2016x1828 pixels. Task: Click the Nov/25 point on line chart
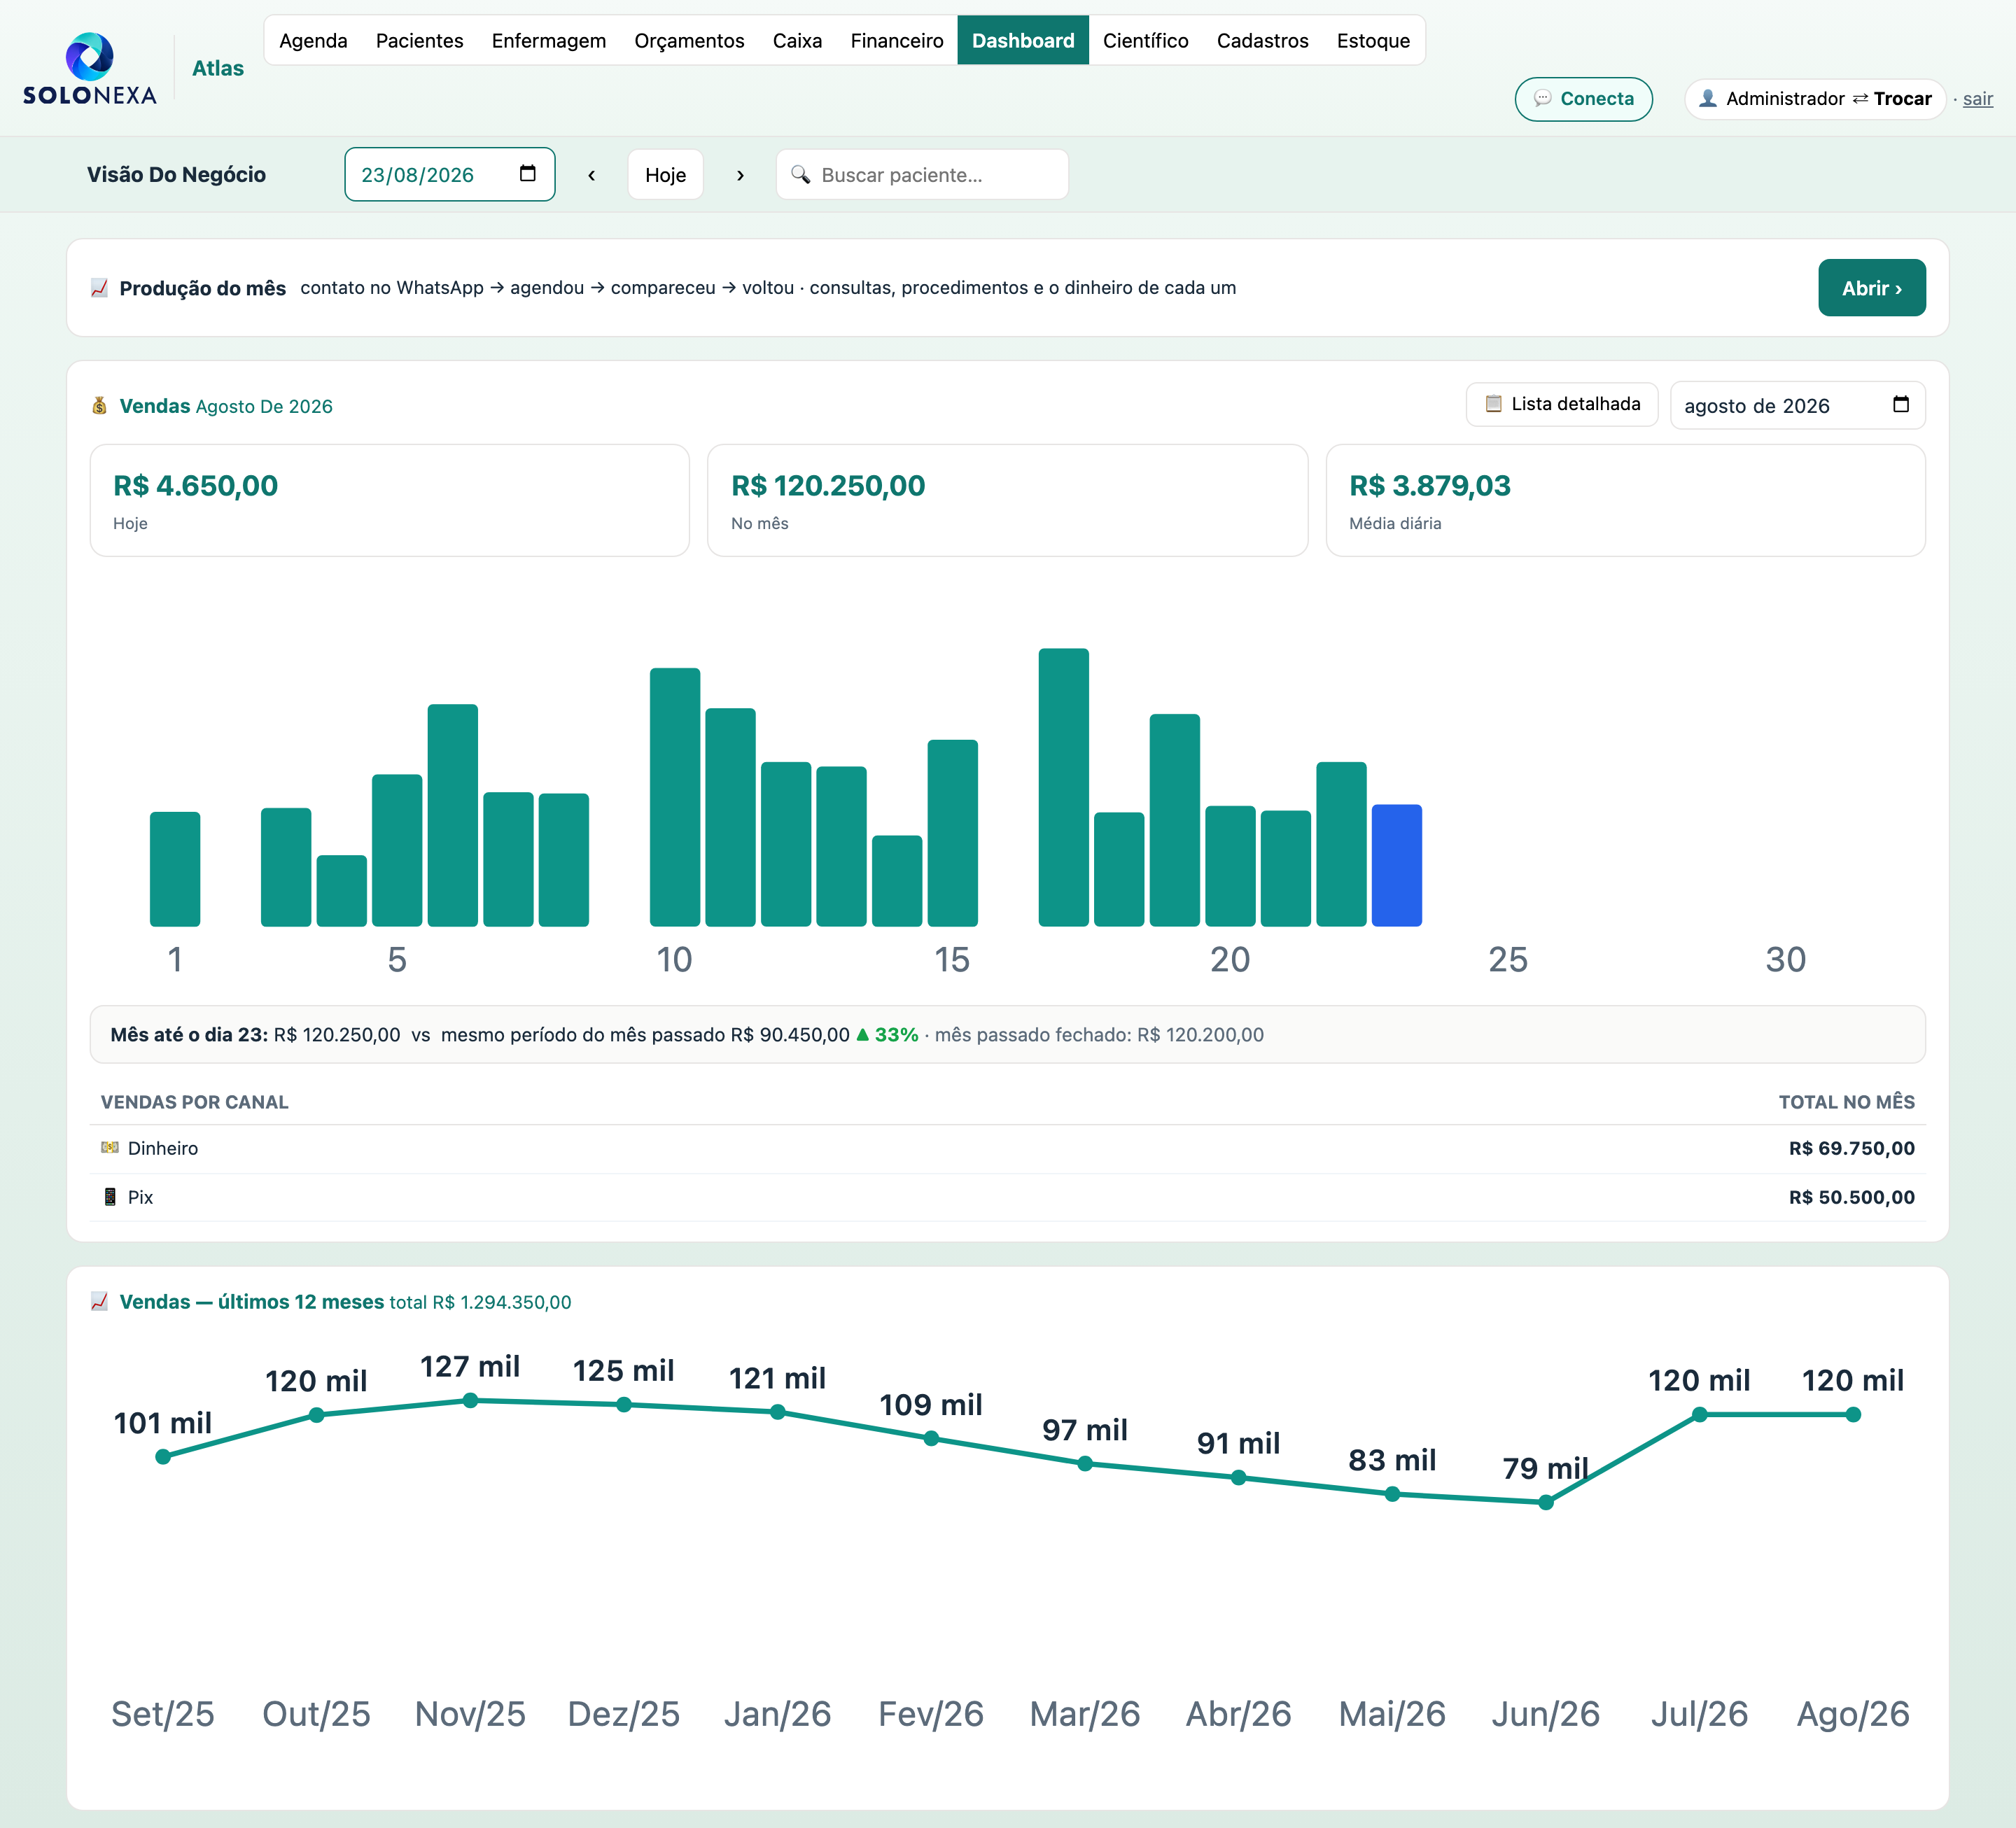tap(470, 1400)
